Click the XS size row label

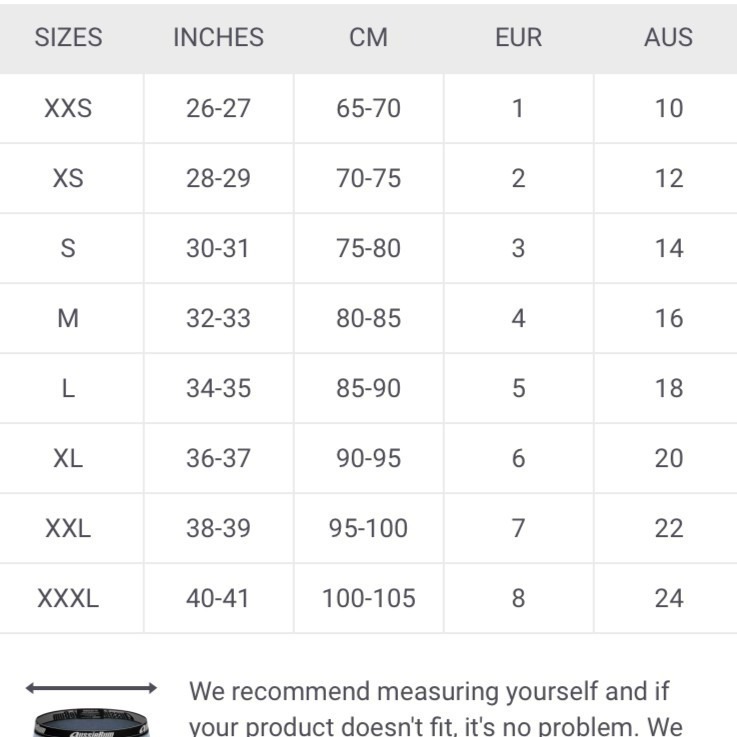(x=68, y=178)
